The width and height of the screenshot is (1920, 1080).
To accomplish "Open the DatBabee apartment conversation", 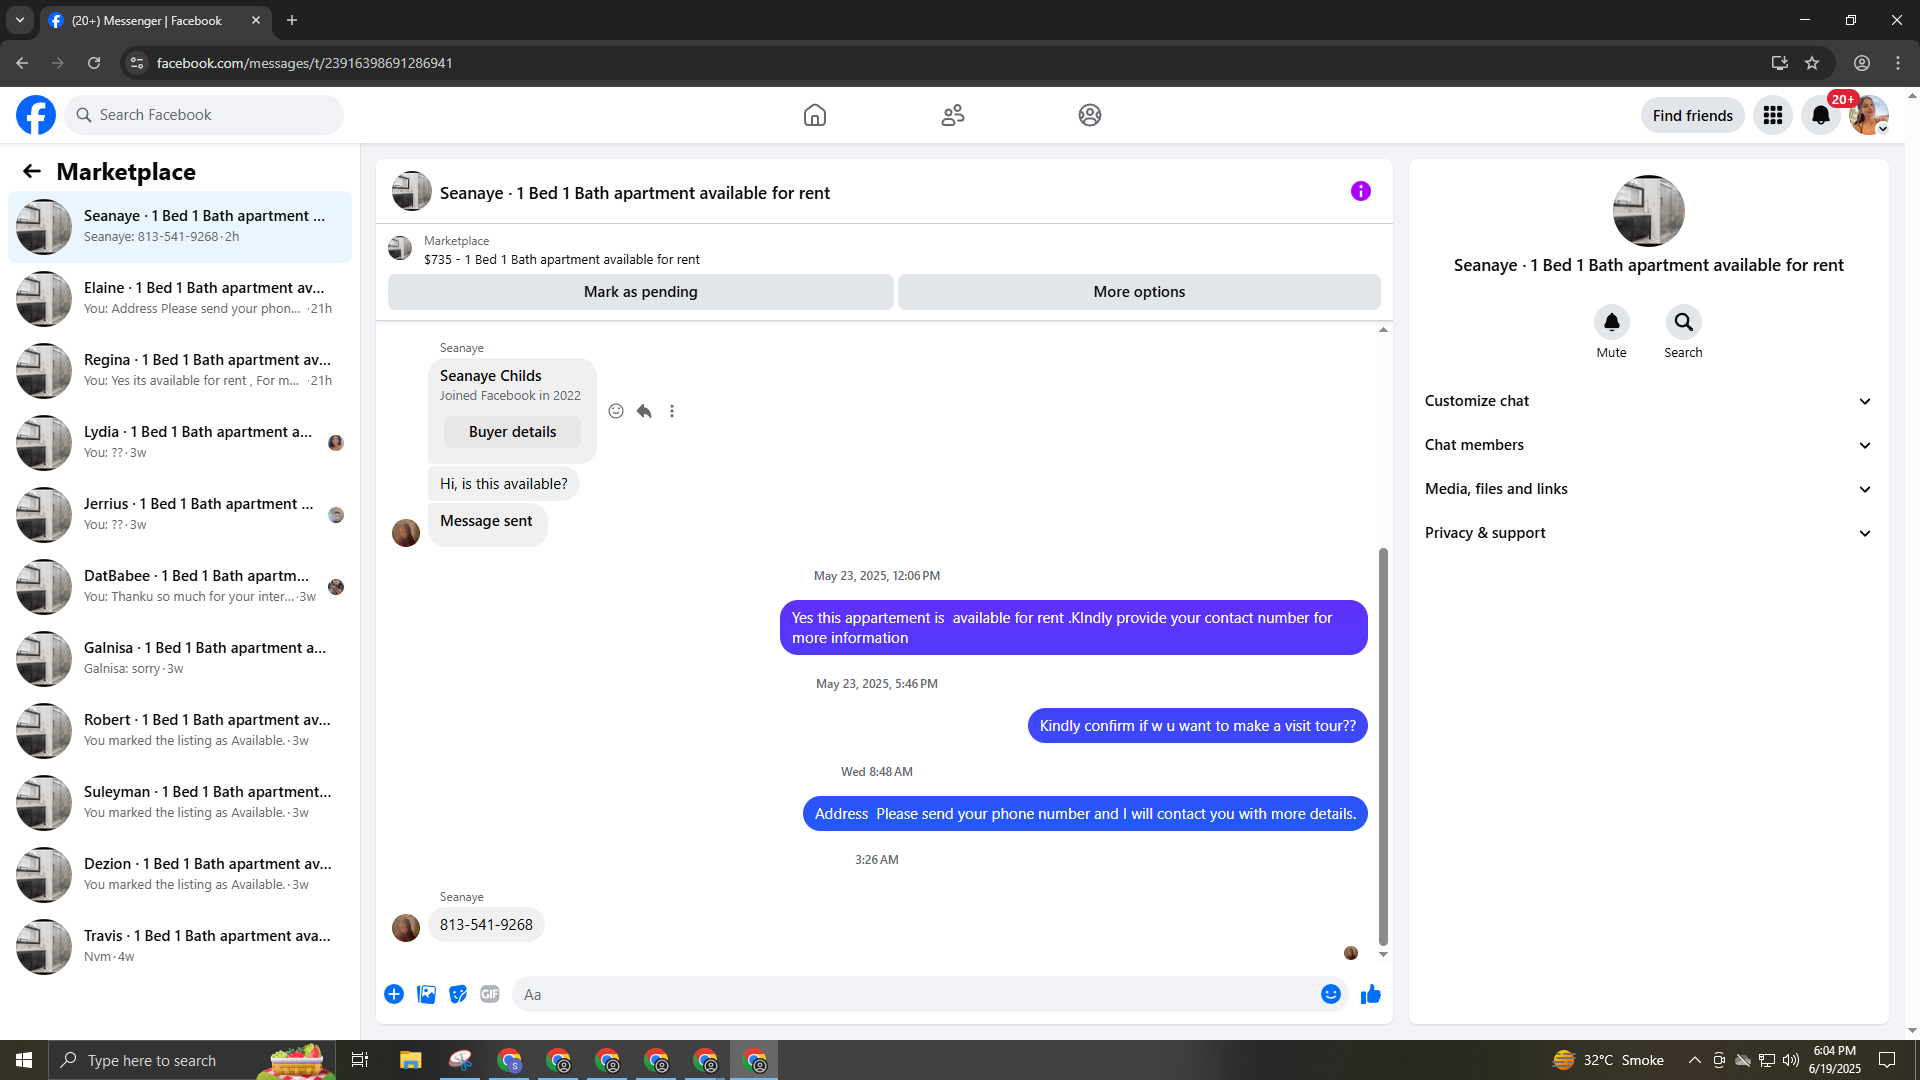I will 180,587.
